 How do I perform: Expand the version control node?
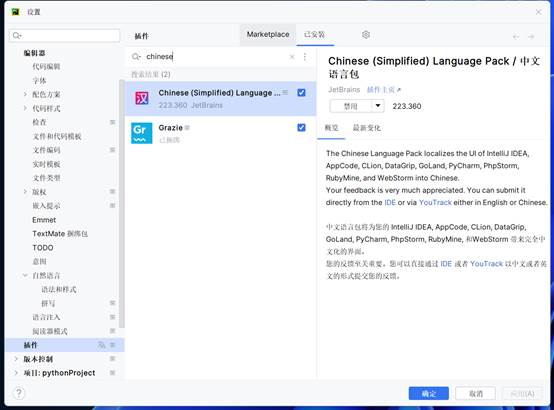pyautogui.click(x=16, y=359)
